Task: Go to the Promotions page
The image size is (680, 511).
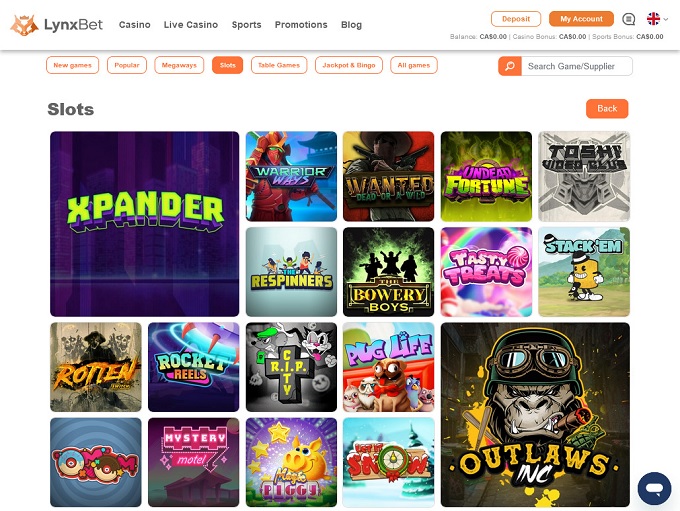Action: [301, 25]
